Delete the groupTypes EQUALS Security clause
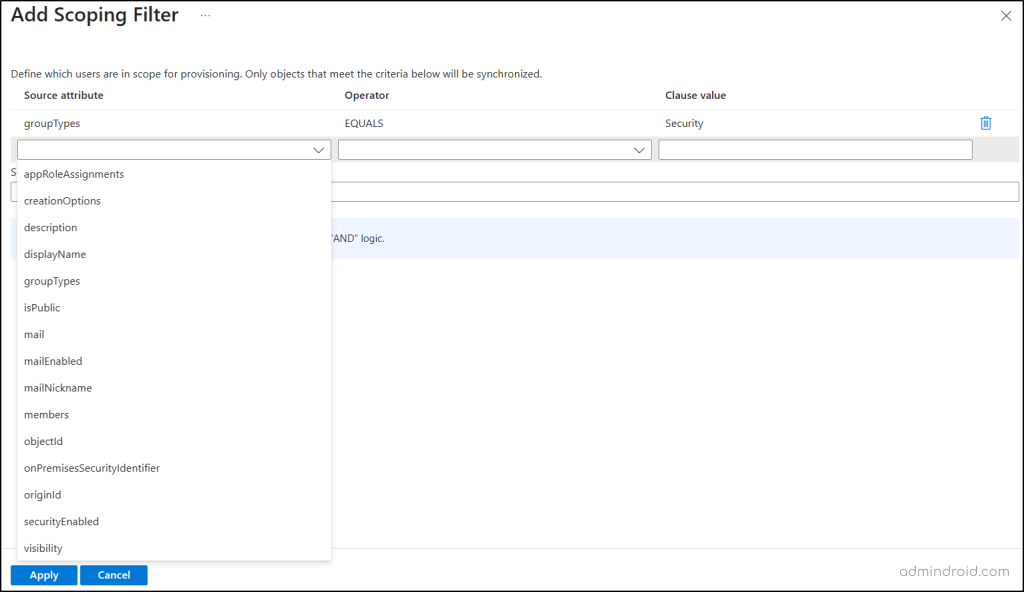1024x592 pixels. pyautogui.click(x=985, y=122)
